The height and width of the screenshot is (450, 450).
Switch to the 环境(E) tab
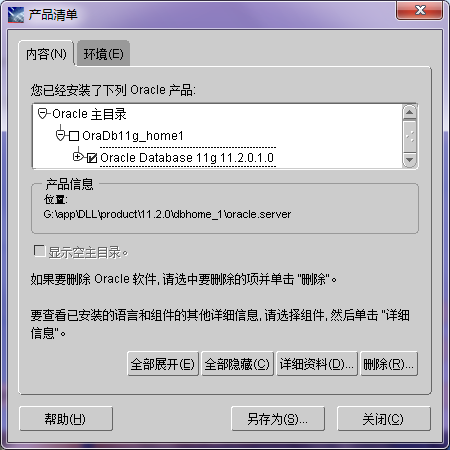click(103, 54)
